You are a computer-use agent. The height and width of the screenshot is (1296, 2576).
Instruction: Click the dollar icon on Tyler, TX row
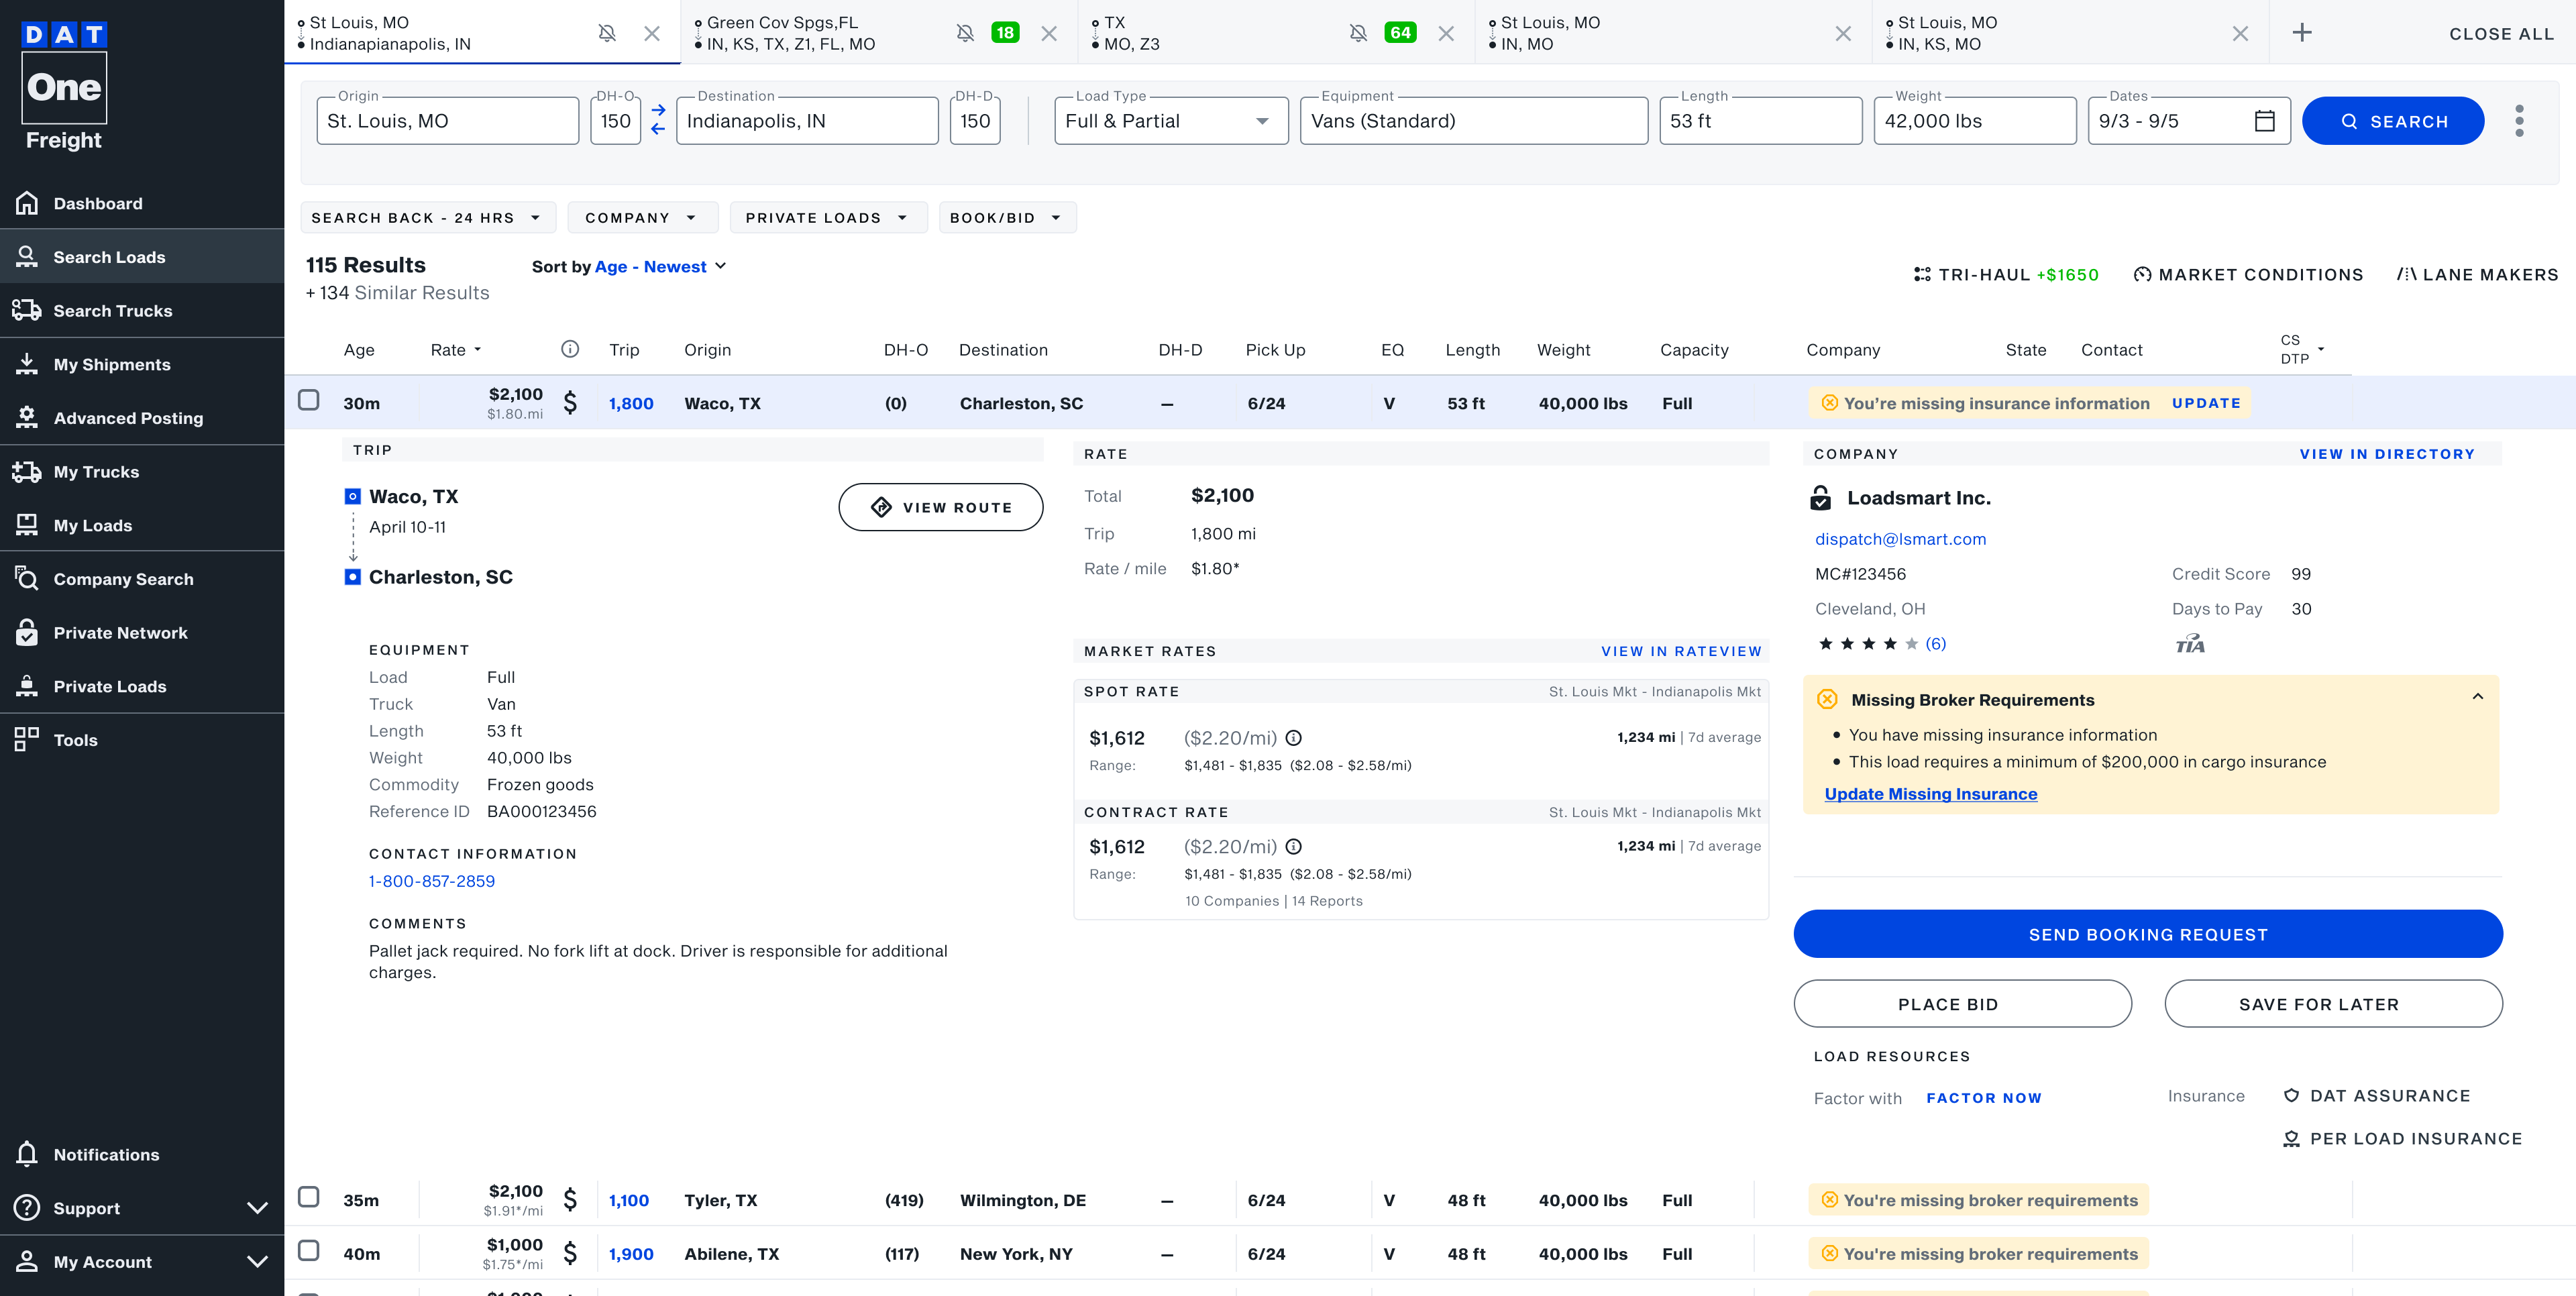tap(570, 1199)
